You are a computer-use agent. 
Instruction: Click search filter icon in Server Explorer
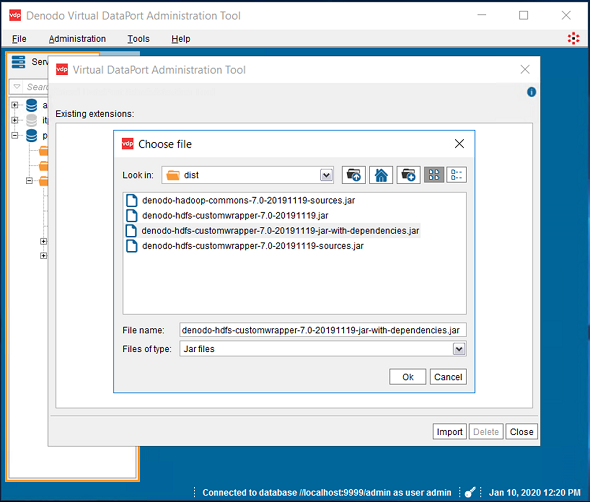17,87
